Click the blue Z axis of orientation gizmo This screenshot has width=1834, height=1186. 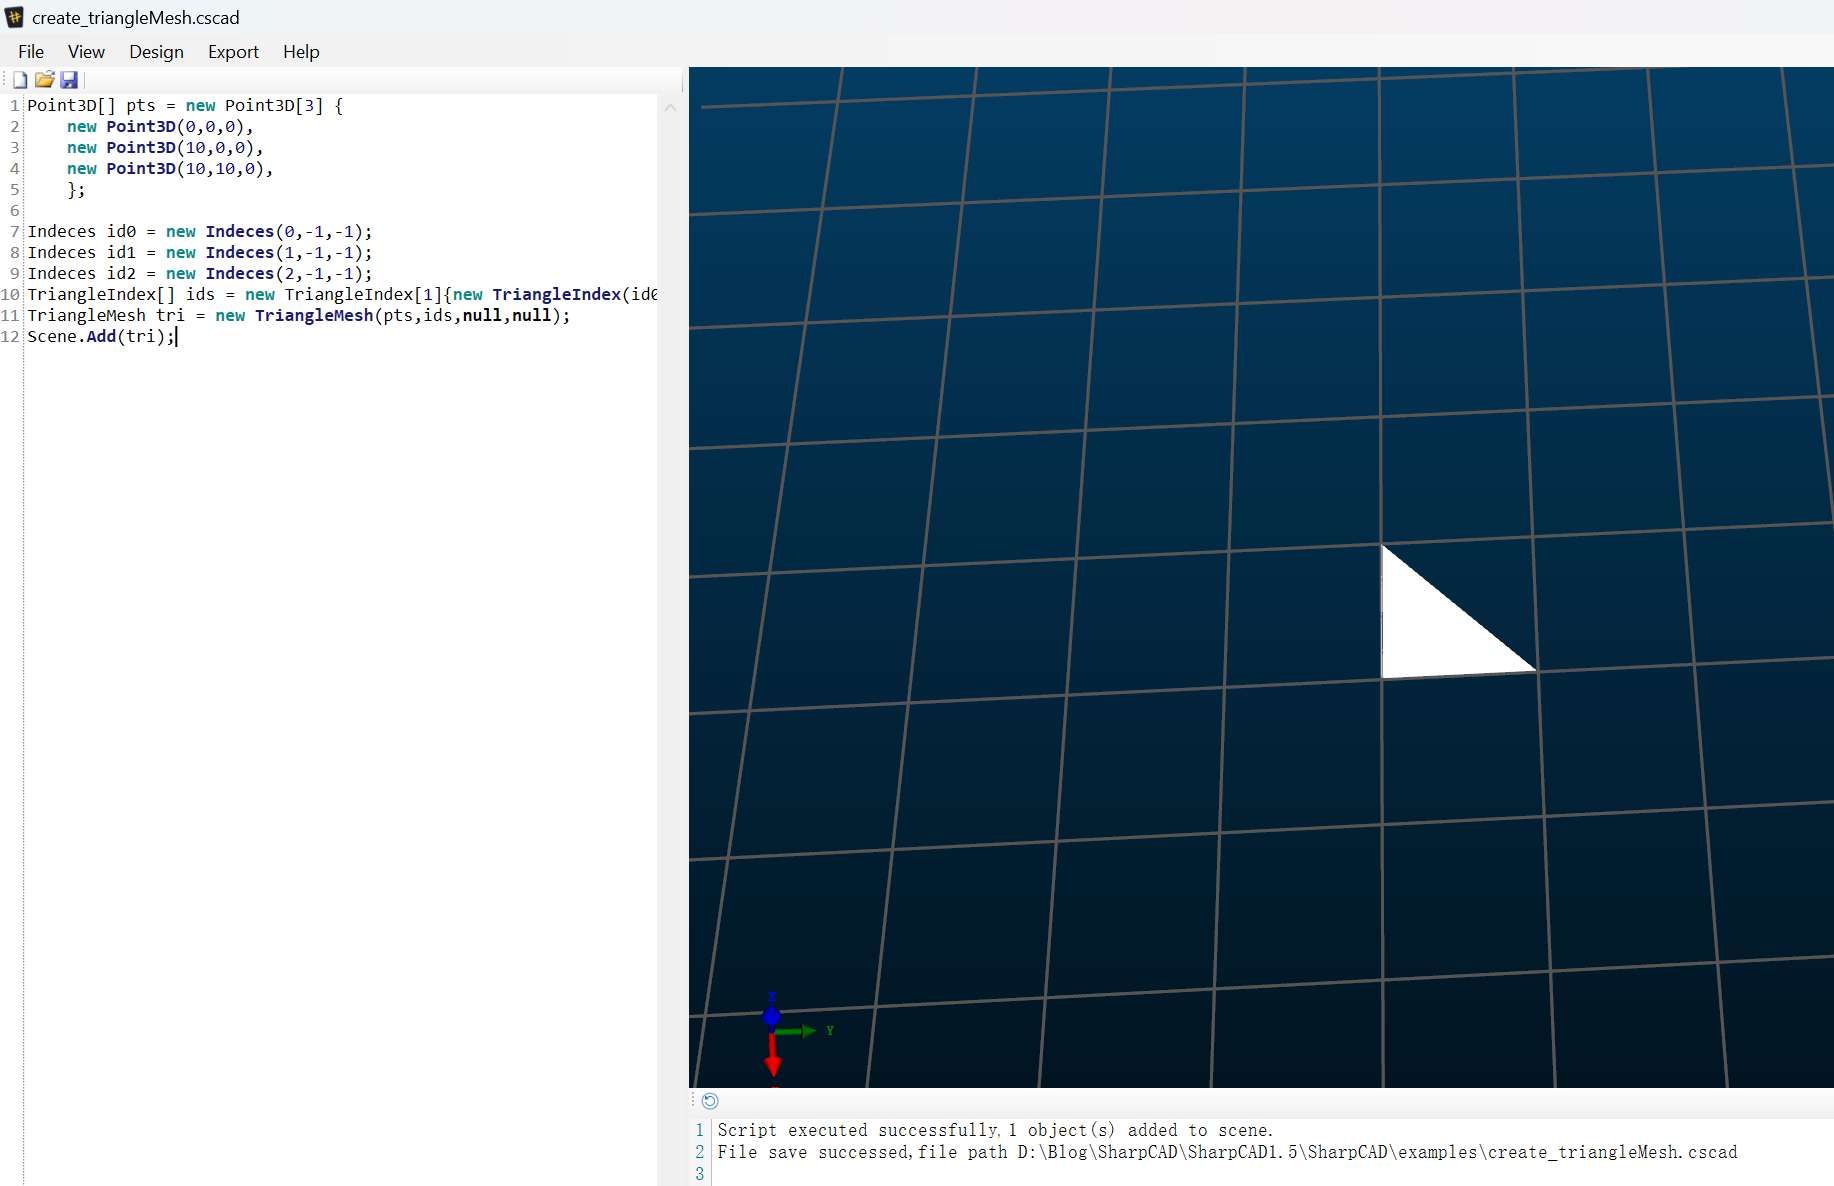point(772,1012)
